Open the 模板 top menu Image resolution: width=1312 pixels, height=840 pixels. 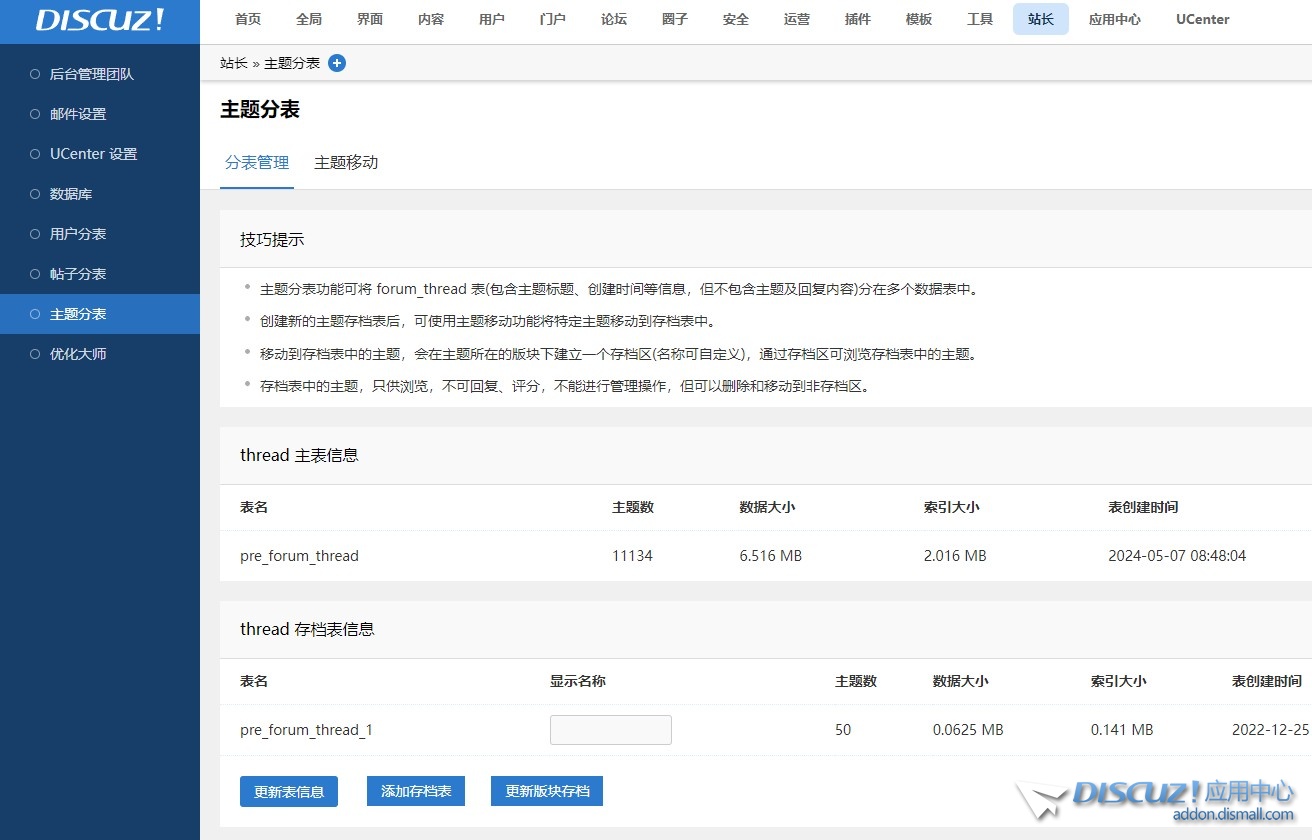coord(919,19)
